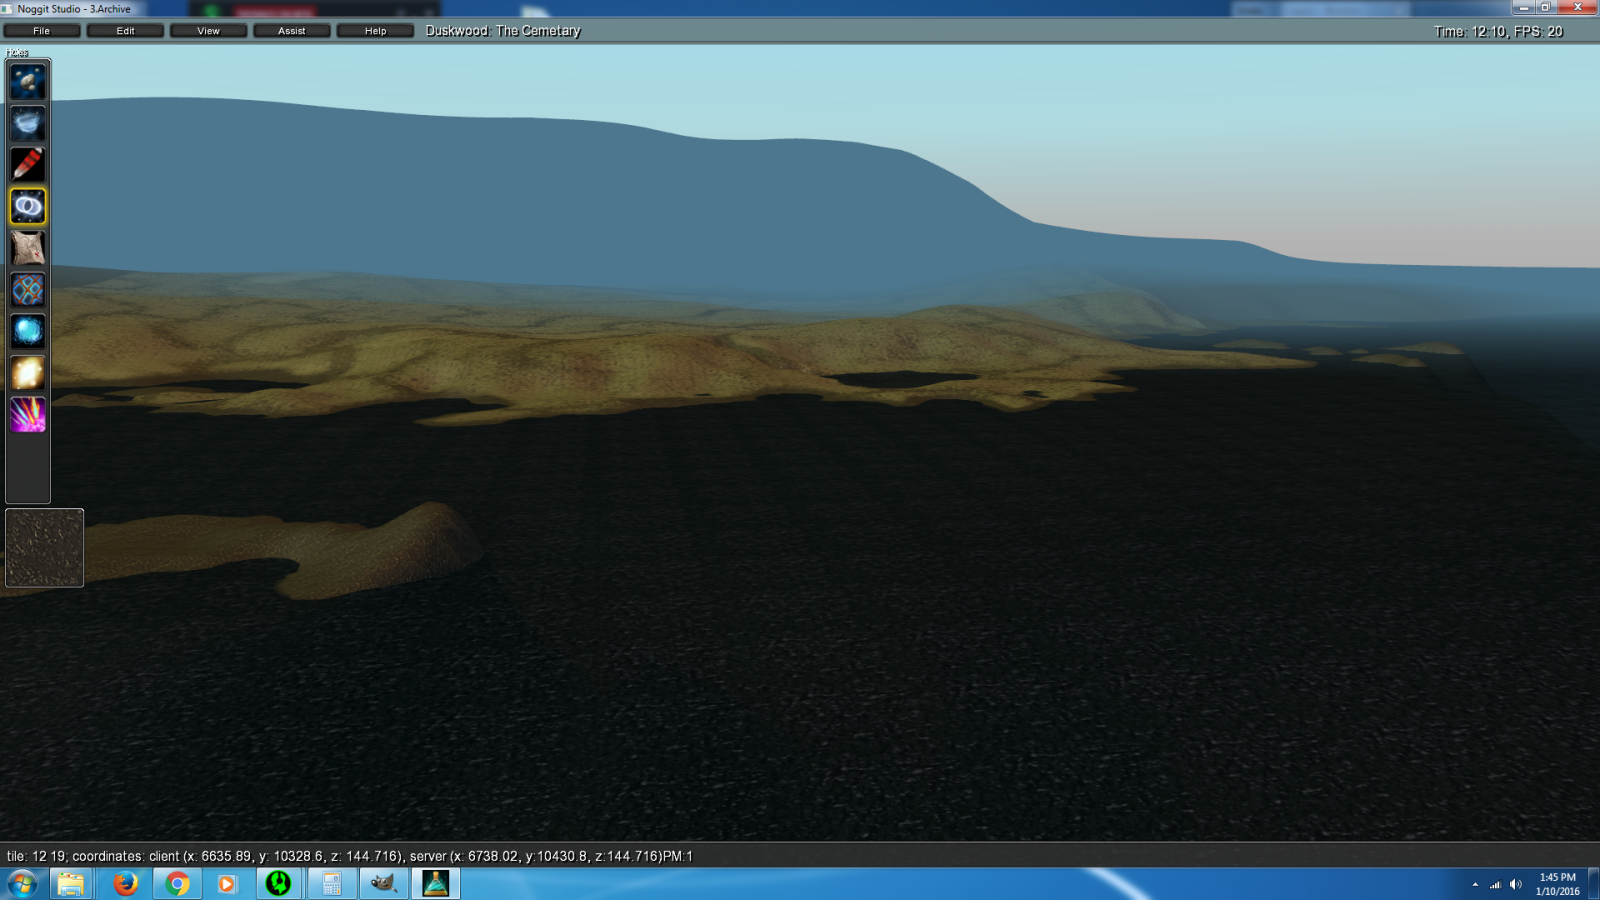Viewport: 1600px width, 900px height.
Task: Click the Noggit Studio taskbar icon
Action: [x=435, y=884]
